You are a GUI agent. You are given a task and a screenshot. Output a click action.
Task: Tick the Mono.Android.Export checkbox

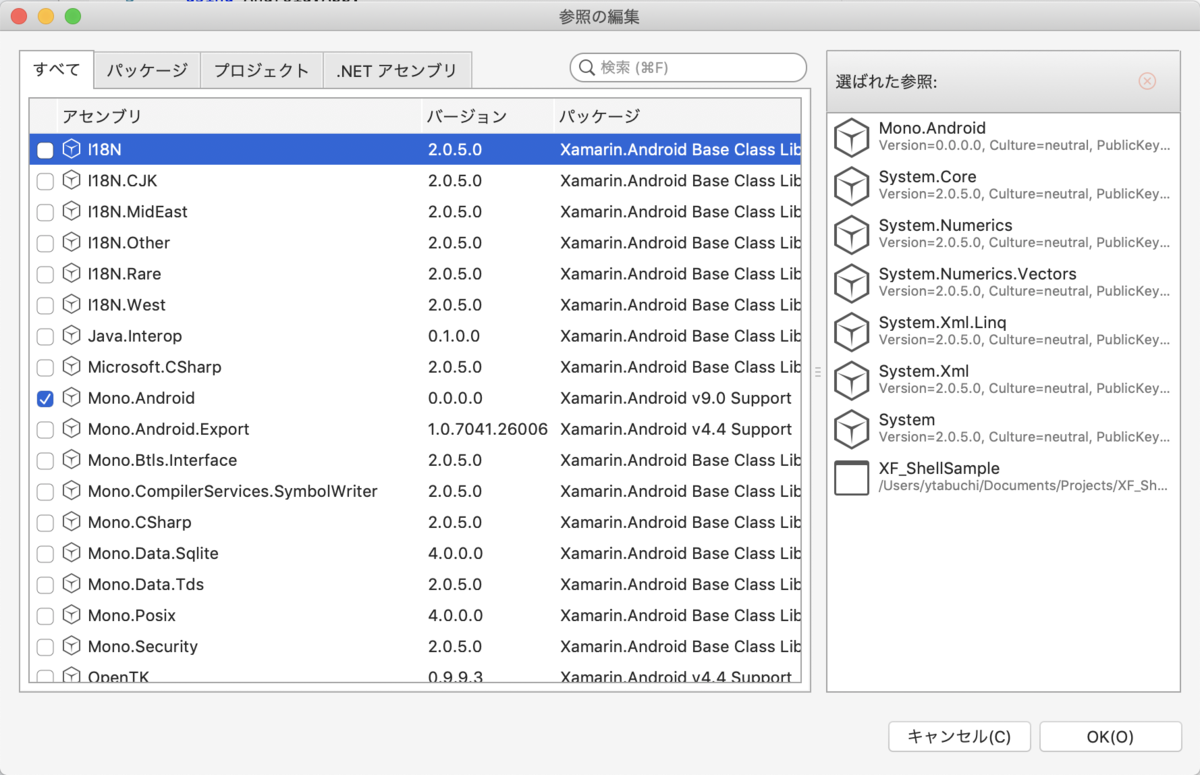[45, 429]
